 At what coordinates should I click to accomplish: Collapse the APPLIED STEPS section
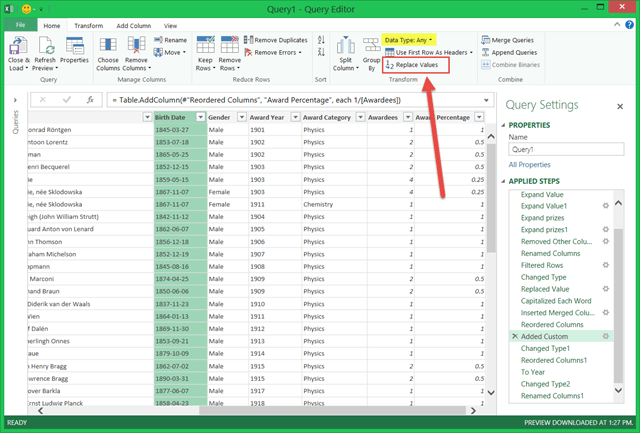(505, 182)
